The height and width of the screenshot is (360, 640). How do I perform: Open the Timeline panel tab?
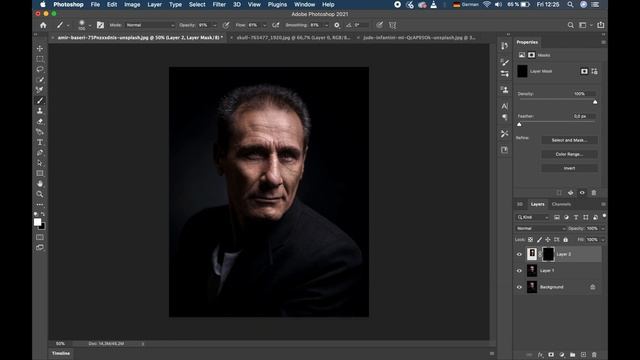[x=61, y=353]
